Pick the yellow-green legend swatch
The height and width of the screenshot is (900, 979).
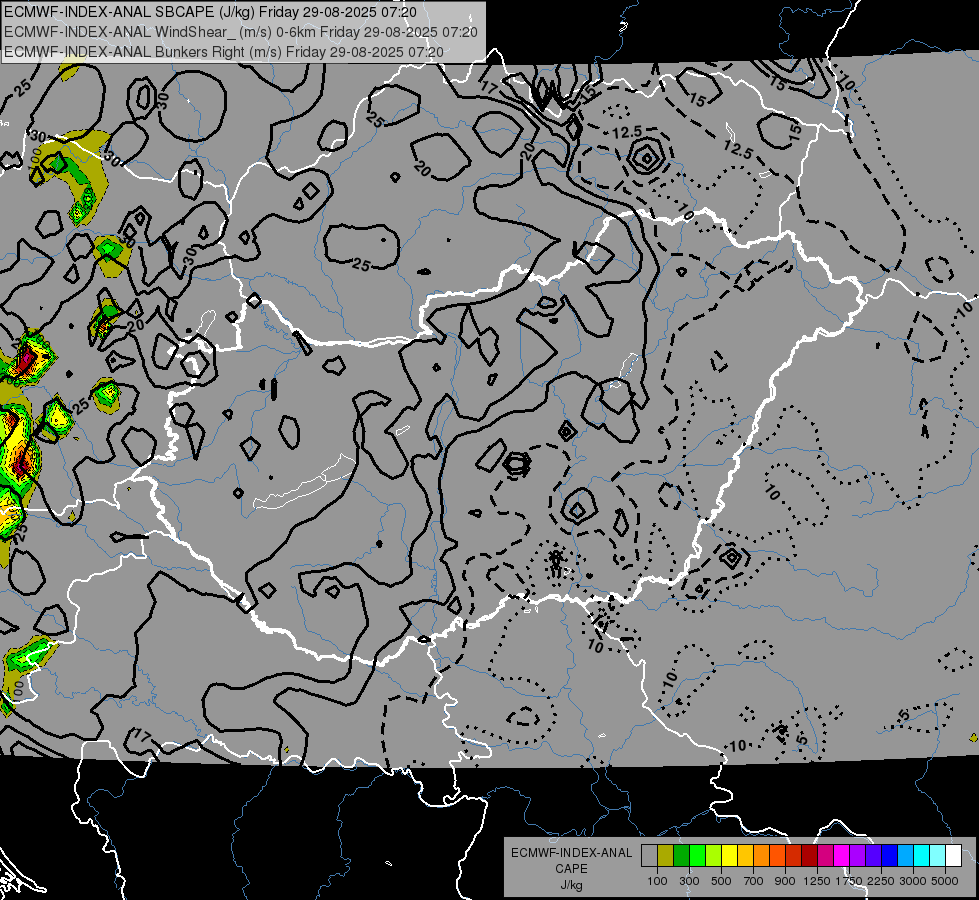713,856
